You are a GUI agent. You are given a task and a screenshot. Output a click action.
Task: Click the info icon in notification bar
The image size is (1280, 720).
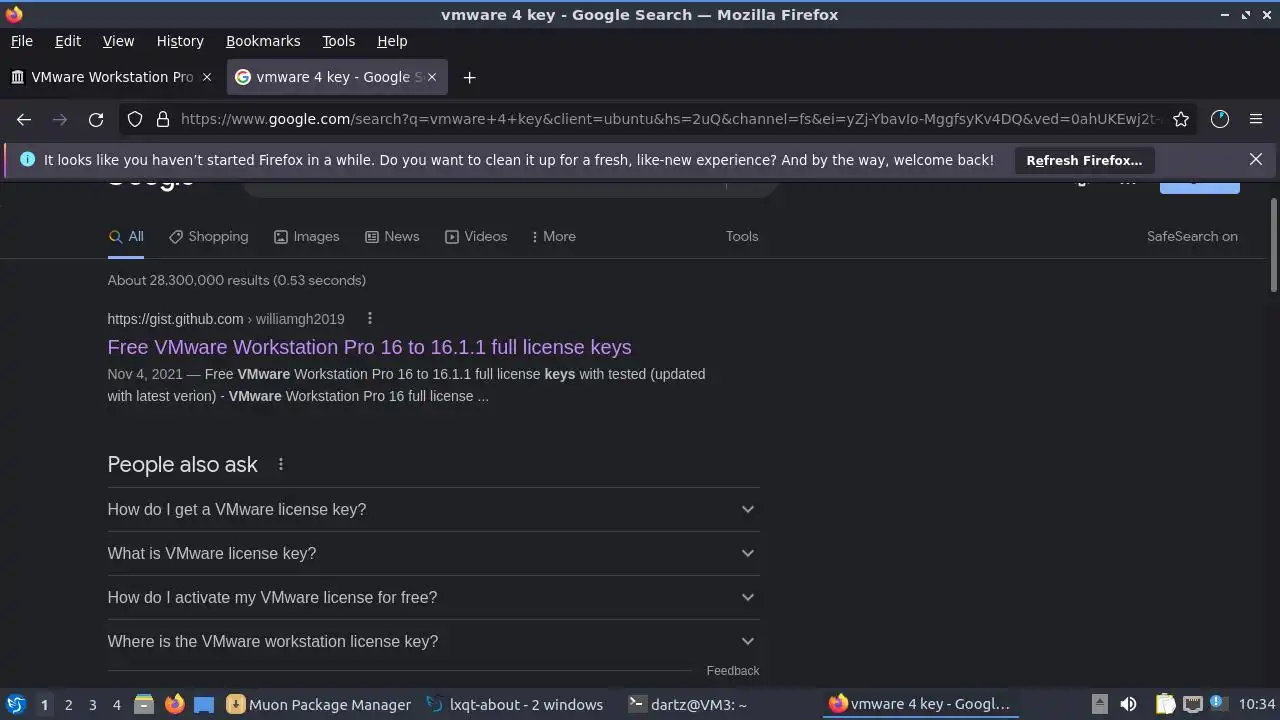pyautogui.click(x=27, y=160)
